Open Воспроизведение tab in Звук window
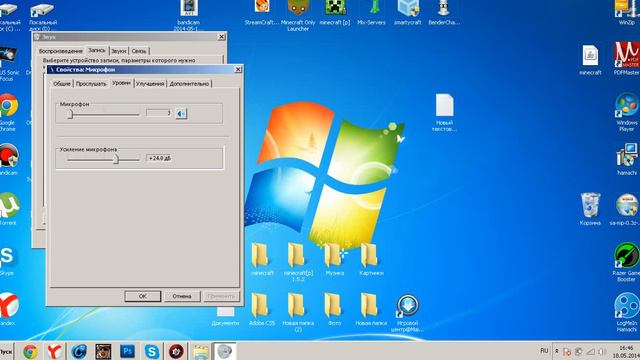Image resolution: width=640 pixels, height=360 pixels. (61, 51)
